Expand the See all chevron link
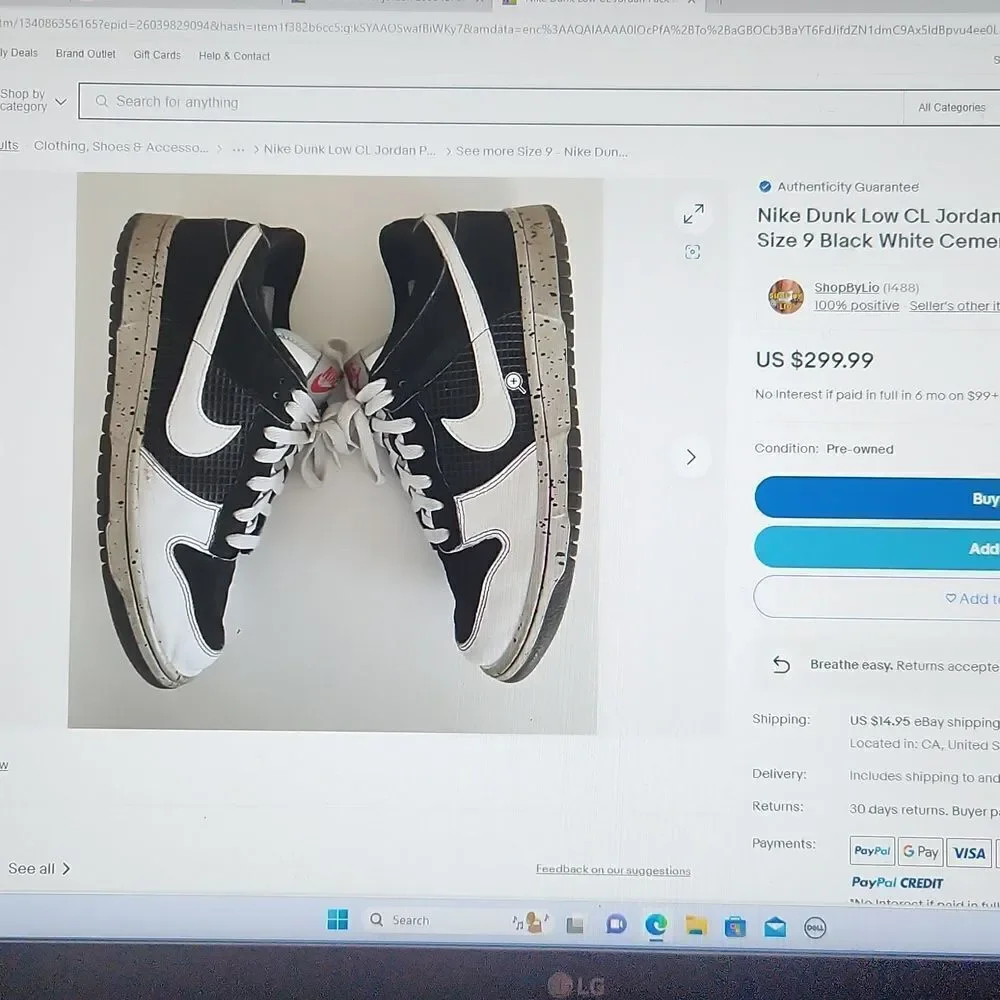Viewport: 1000px width, 1000px height. [39, 868]
